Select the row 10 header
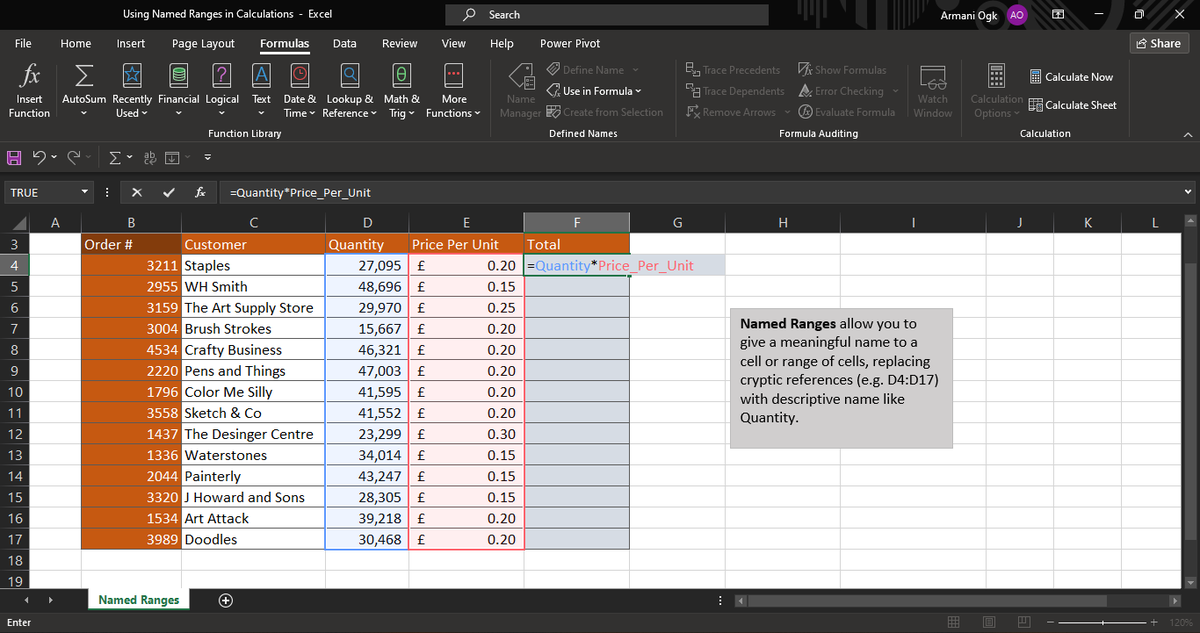 (x=15, y=392)
